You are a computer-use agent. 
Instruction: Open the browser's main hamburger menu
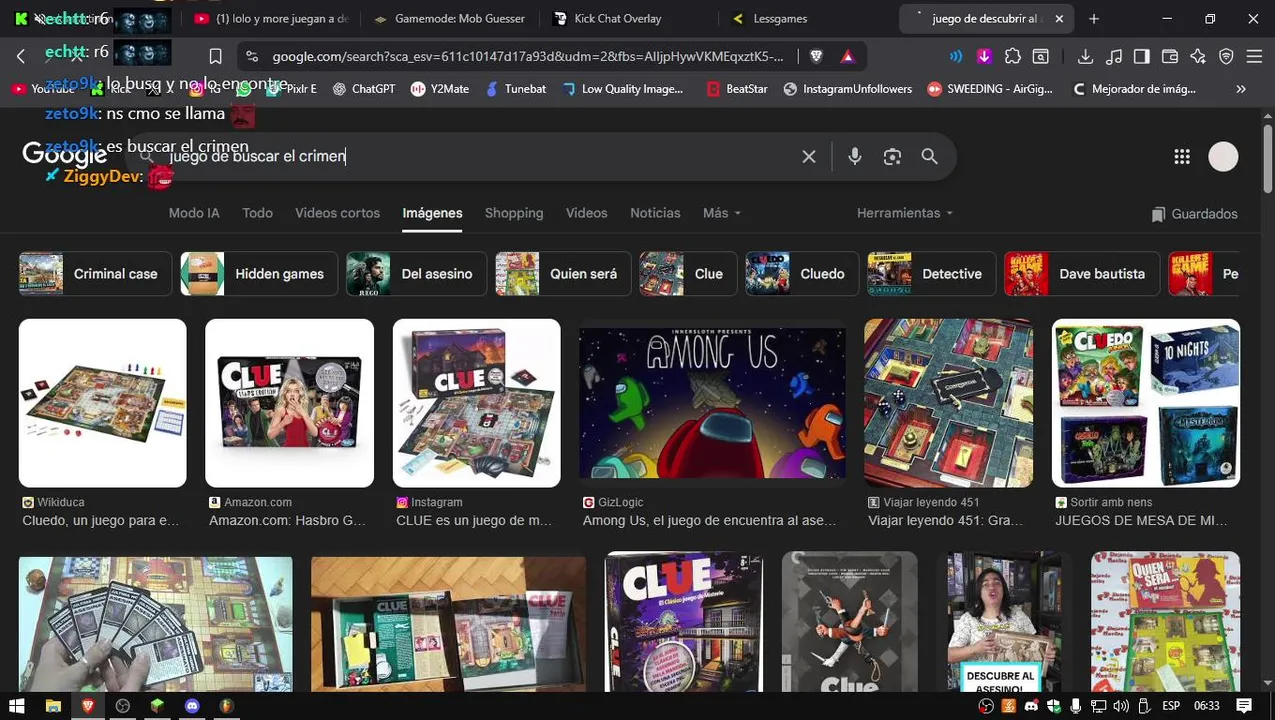click(1254, 56)
